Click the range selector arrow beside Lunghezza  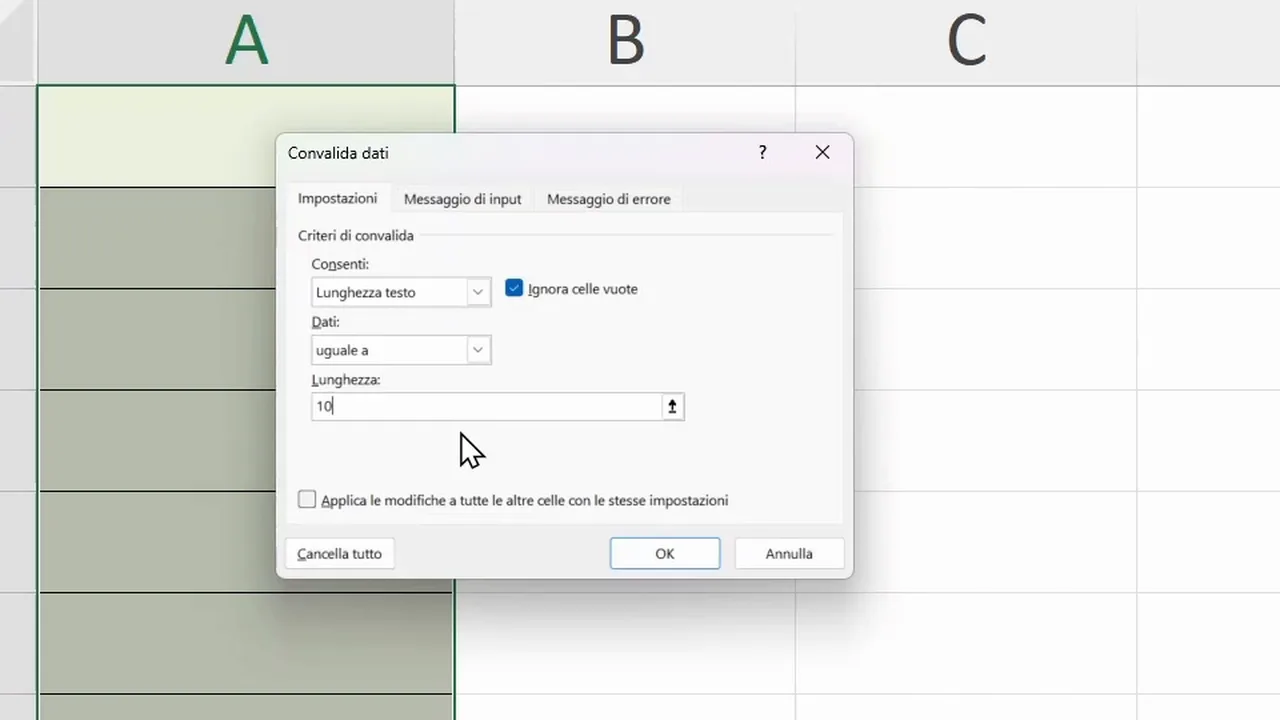[x=672, y=406]
